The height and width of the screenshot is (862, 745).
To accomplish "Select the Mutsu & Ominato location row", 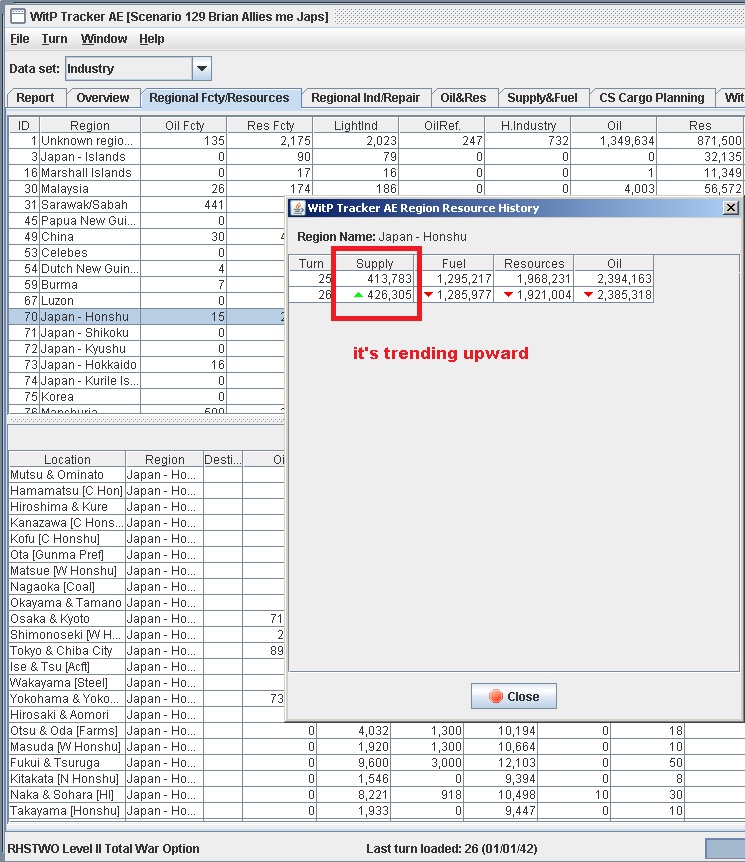I will click(147, 475).
